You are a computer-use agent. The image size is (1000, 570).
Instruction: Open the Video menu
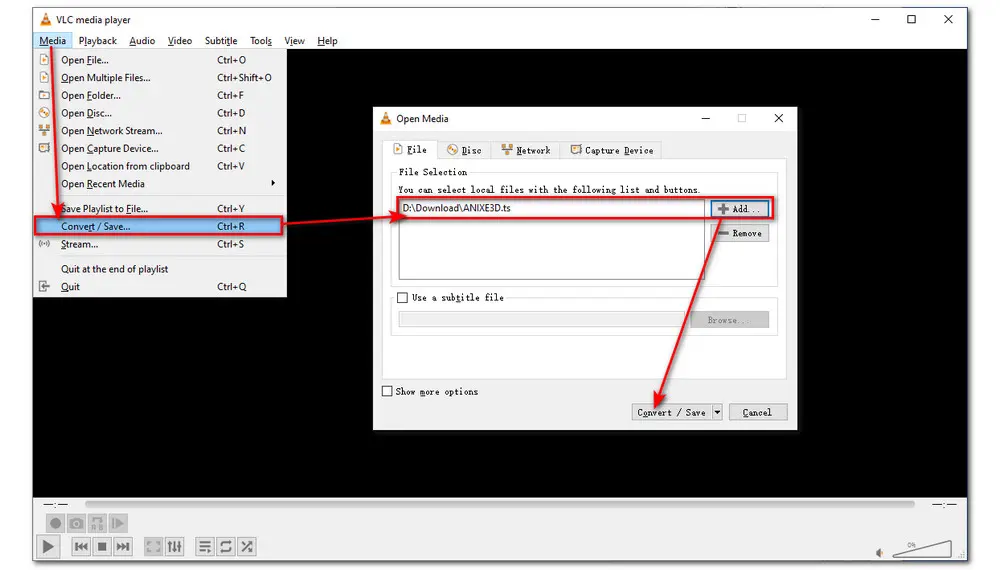(180, 41)
